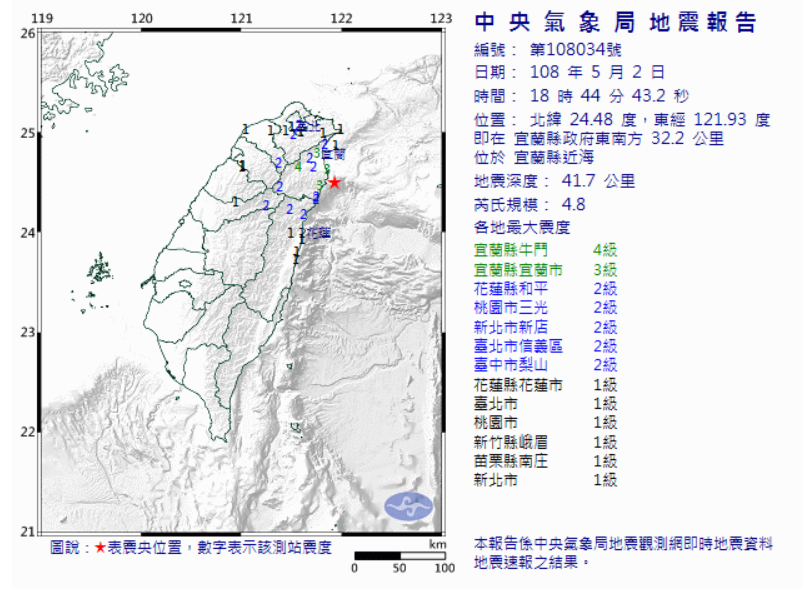Screen dimensions: 802x594
Task: Click the red epicenter star on the map
Action: coord(334,183)
